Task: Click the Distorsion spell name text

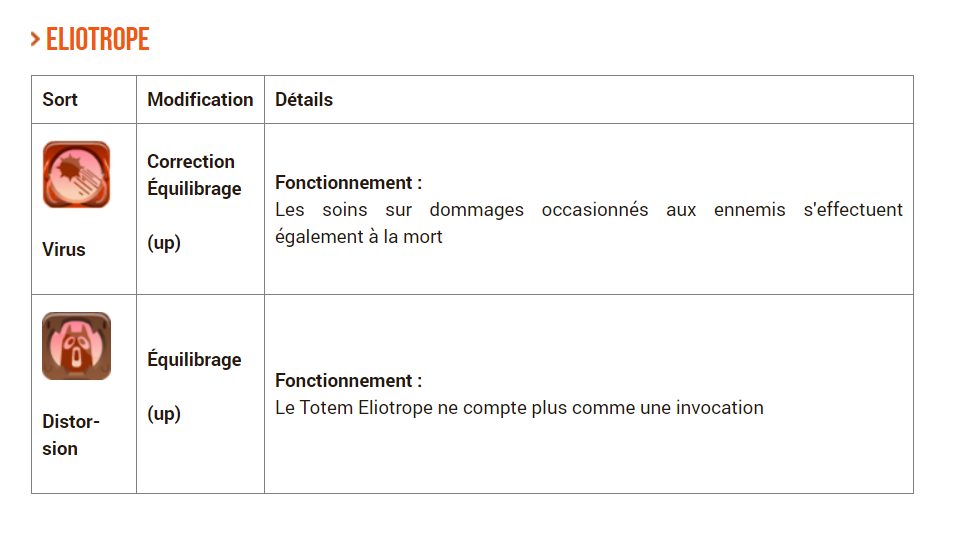Action: [70, 435]
